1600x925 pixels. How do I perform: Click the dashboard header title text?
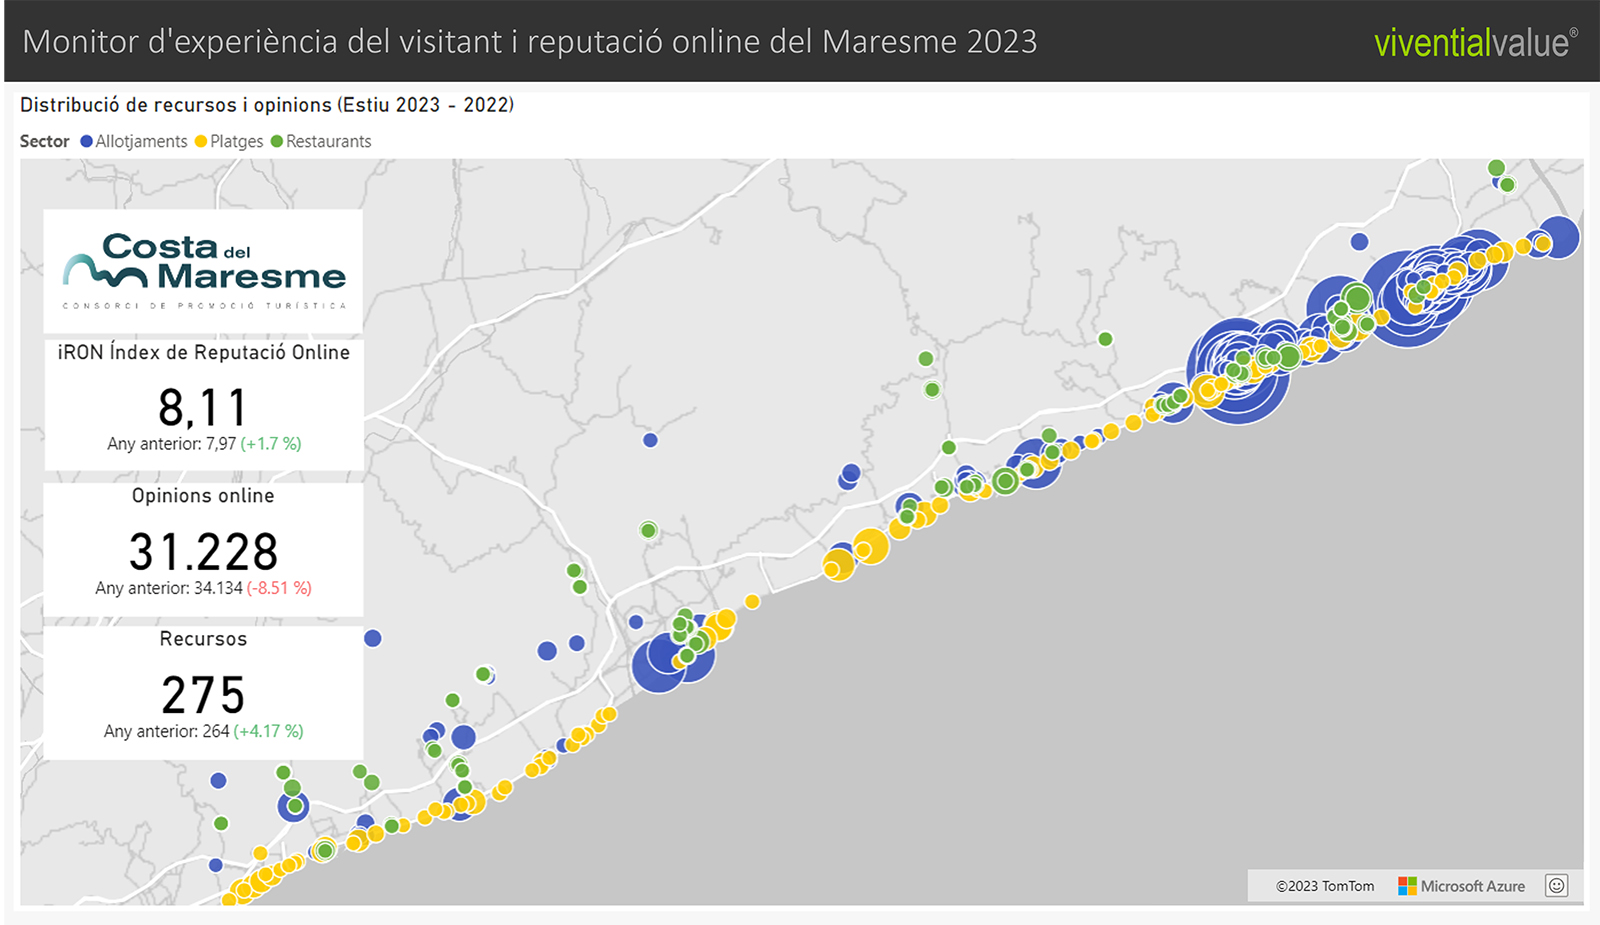(530, 42)
